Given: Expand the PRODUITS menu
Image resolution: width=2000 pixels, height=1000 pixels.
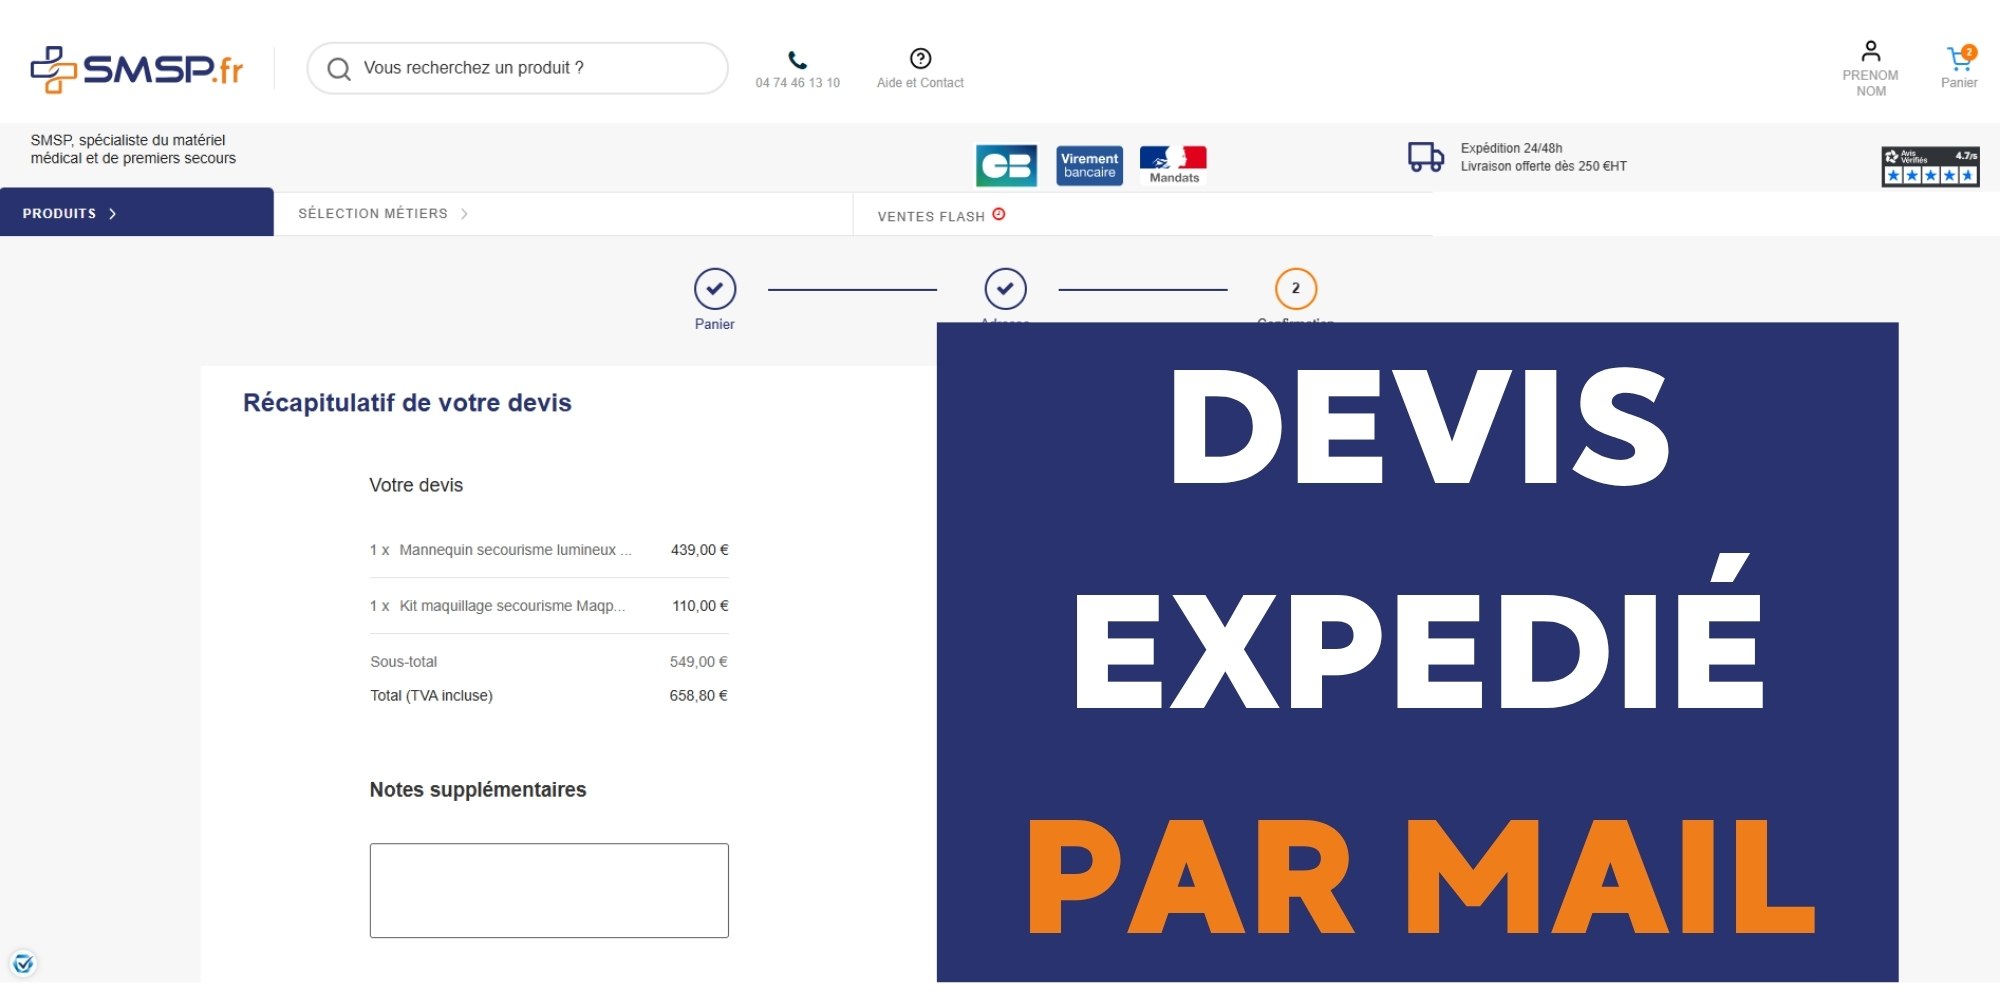Looking at the screenshot, I should point(70,213).
